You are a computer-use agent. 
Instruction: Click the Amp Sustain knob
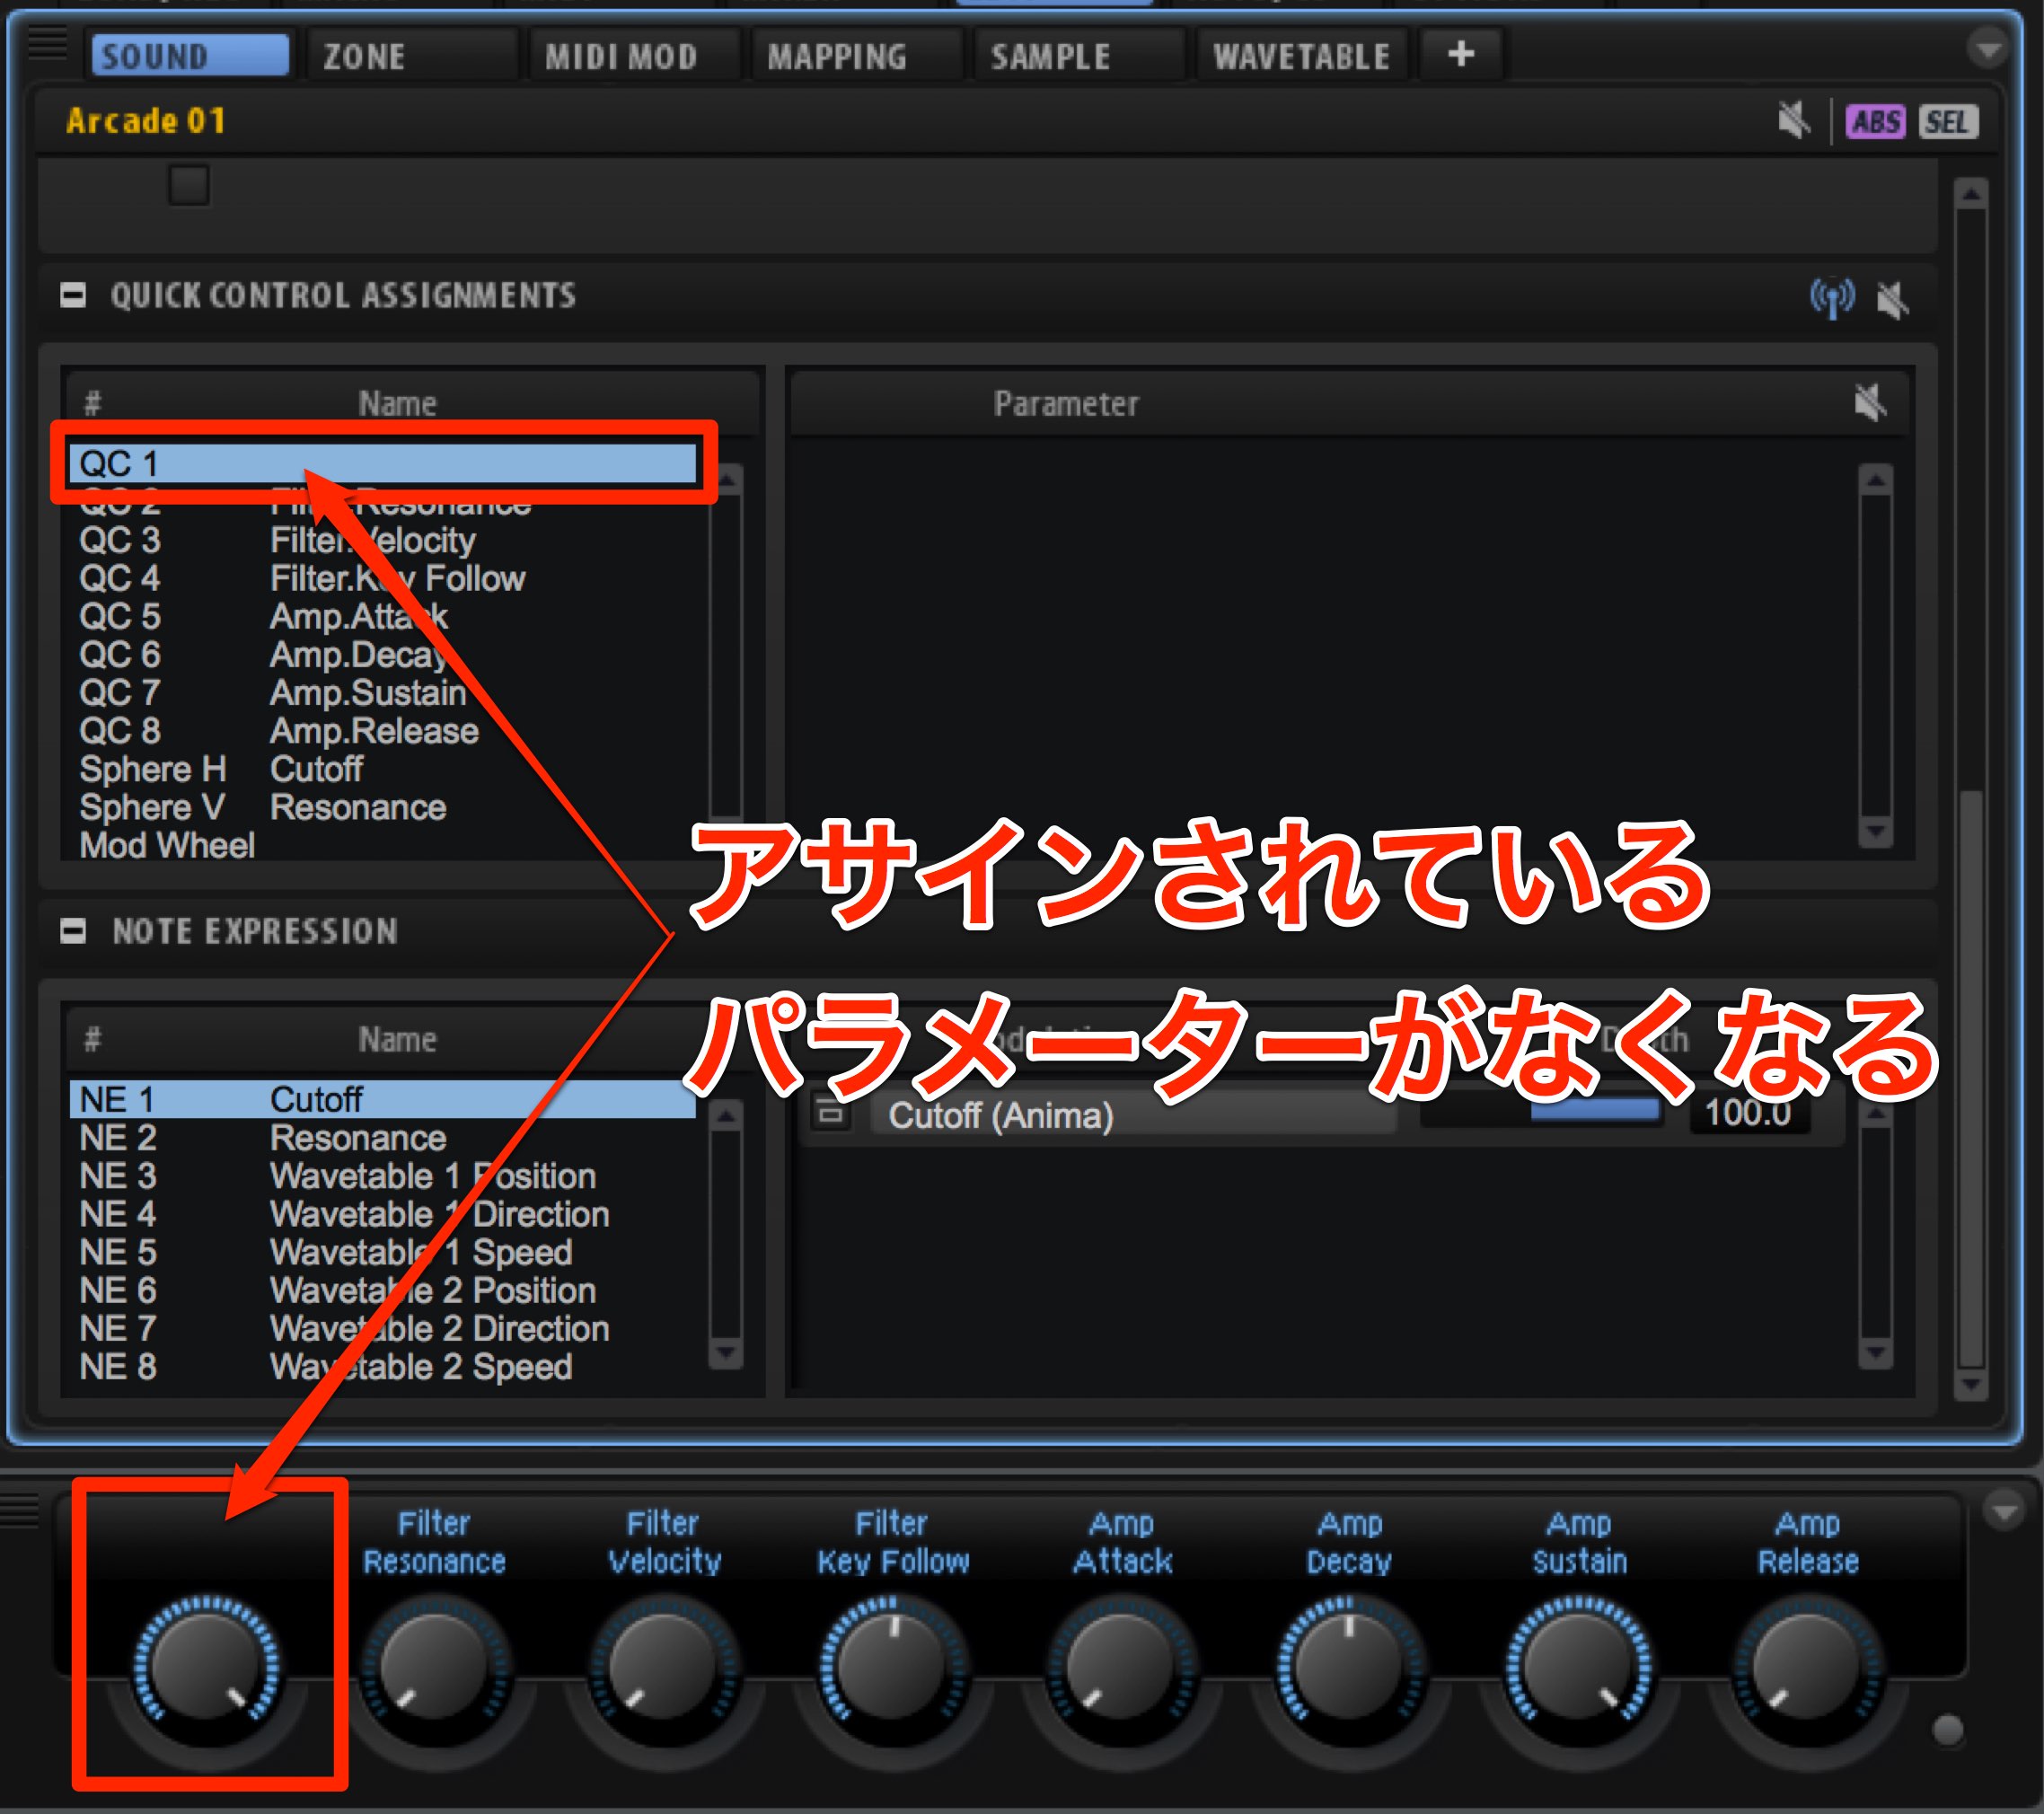coord(1578,1667)
